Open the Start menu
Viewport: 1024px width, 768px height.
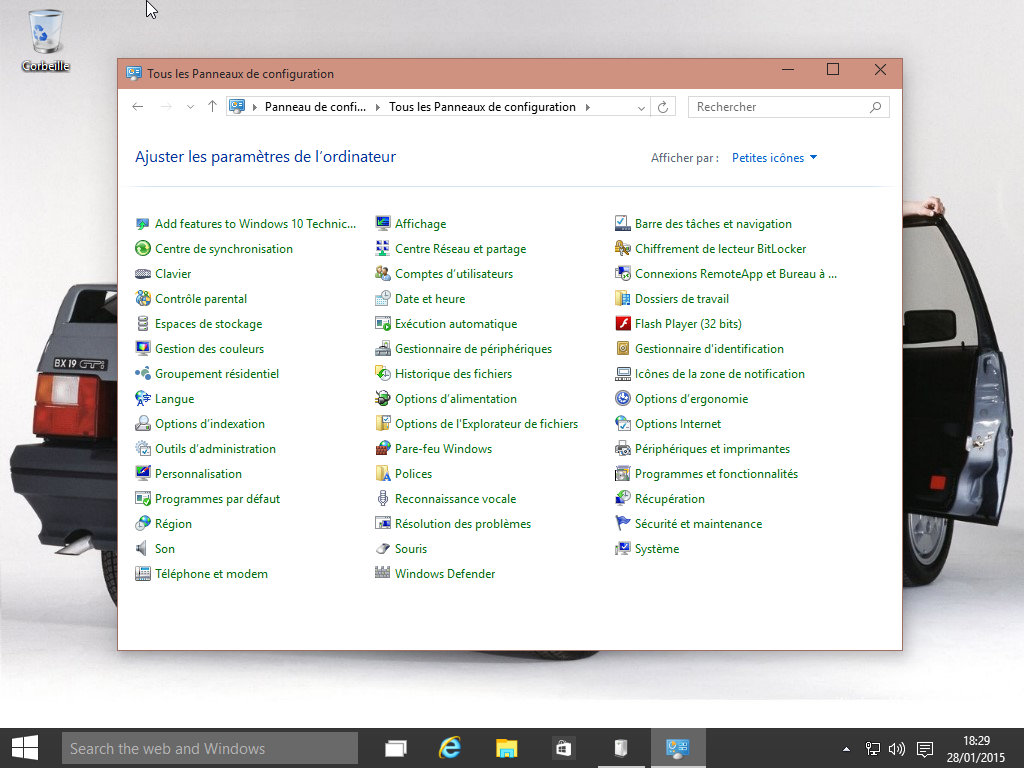click(x=23, y=747)
